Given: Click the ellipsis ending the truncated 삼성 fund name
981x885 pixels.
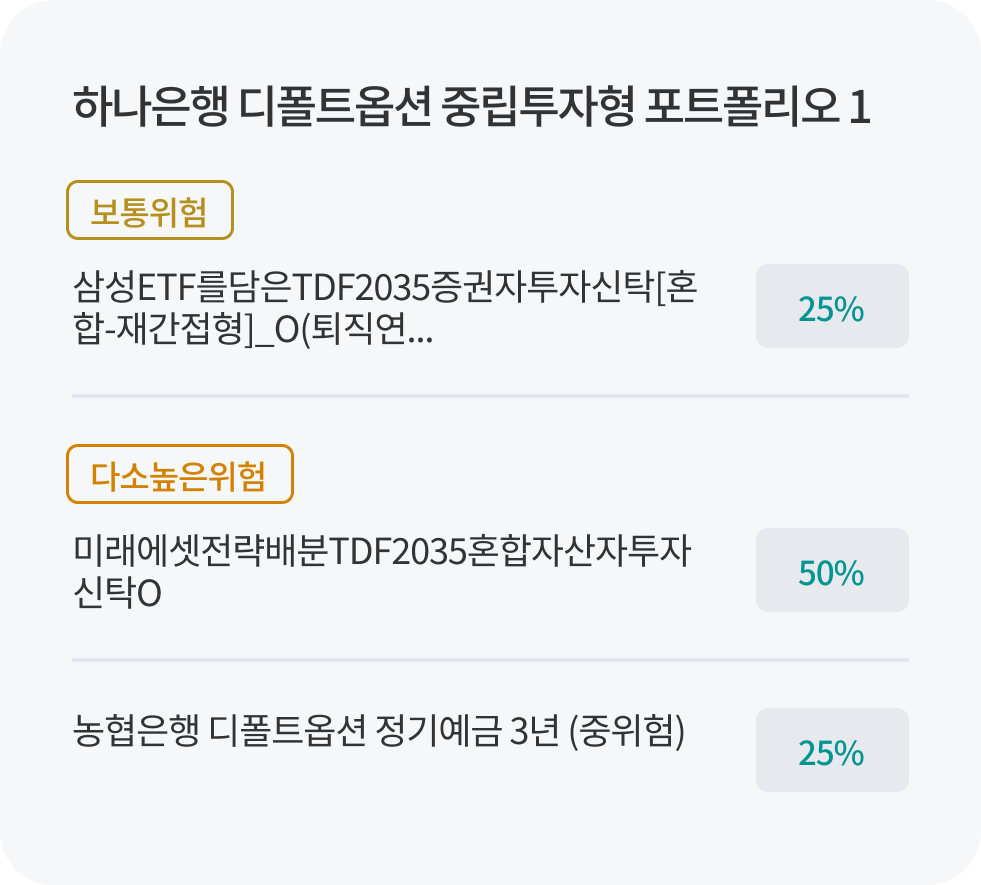Looking at the screenshot, I should 421,336.
